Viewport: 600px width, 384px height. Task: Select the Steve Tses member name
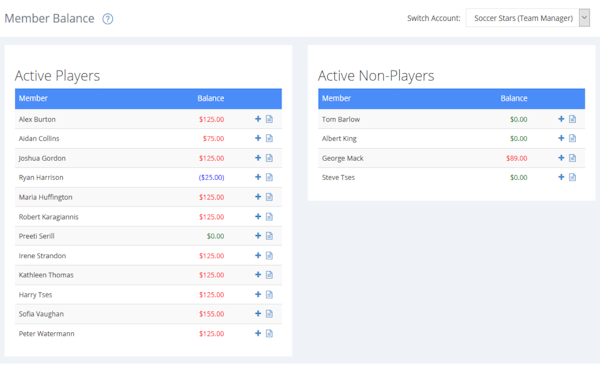pos(338,177)
